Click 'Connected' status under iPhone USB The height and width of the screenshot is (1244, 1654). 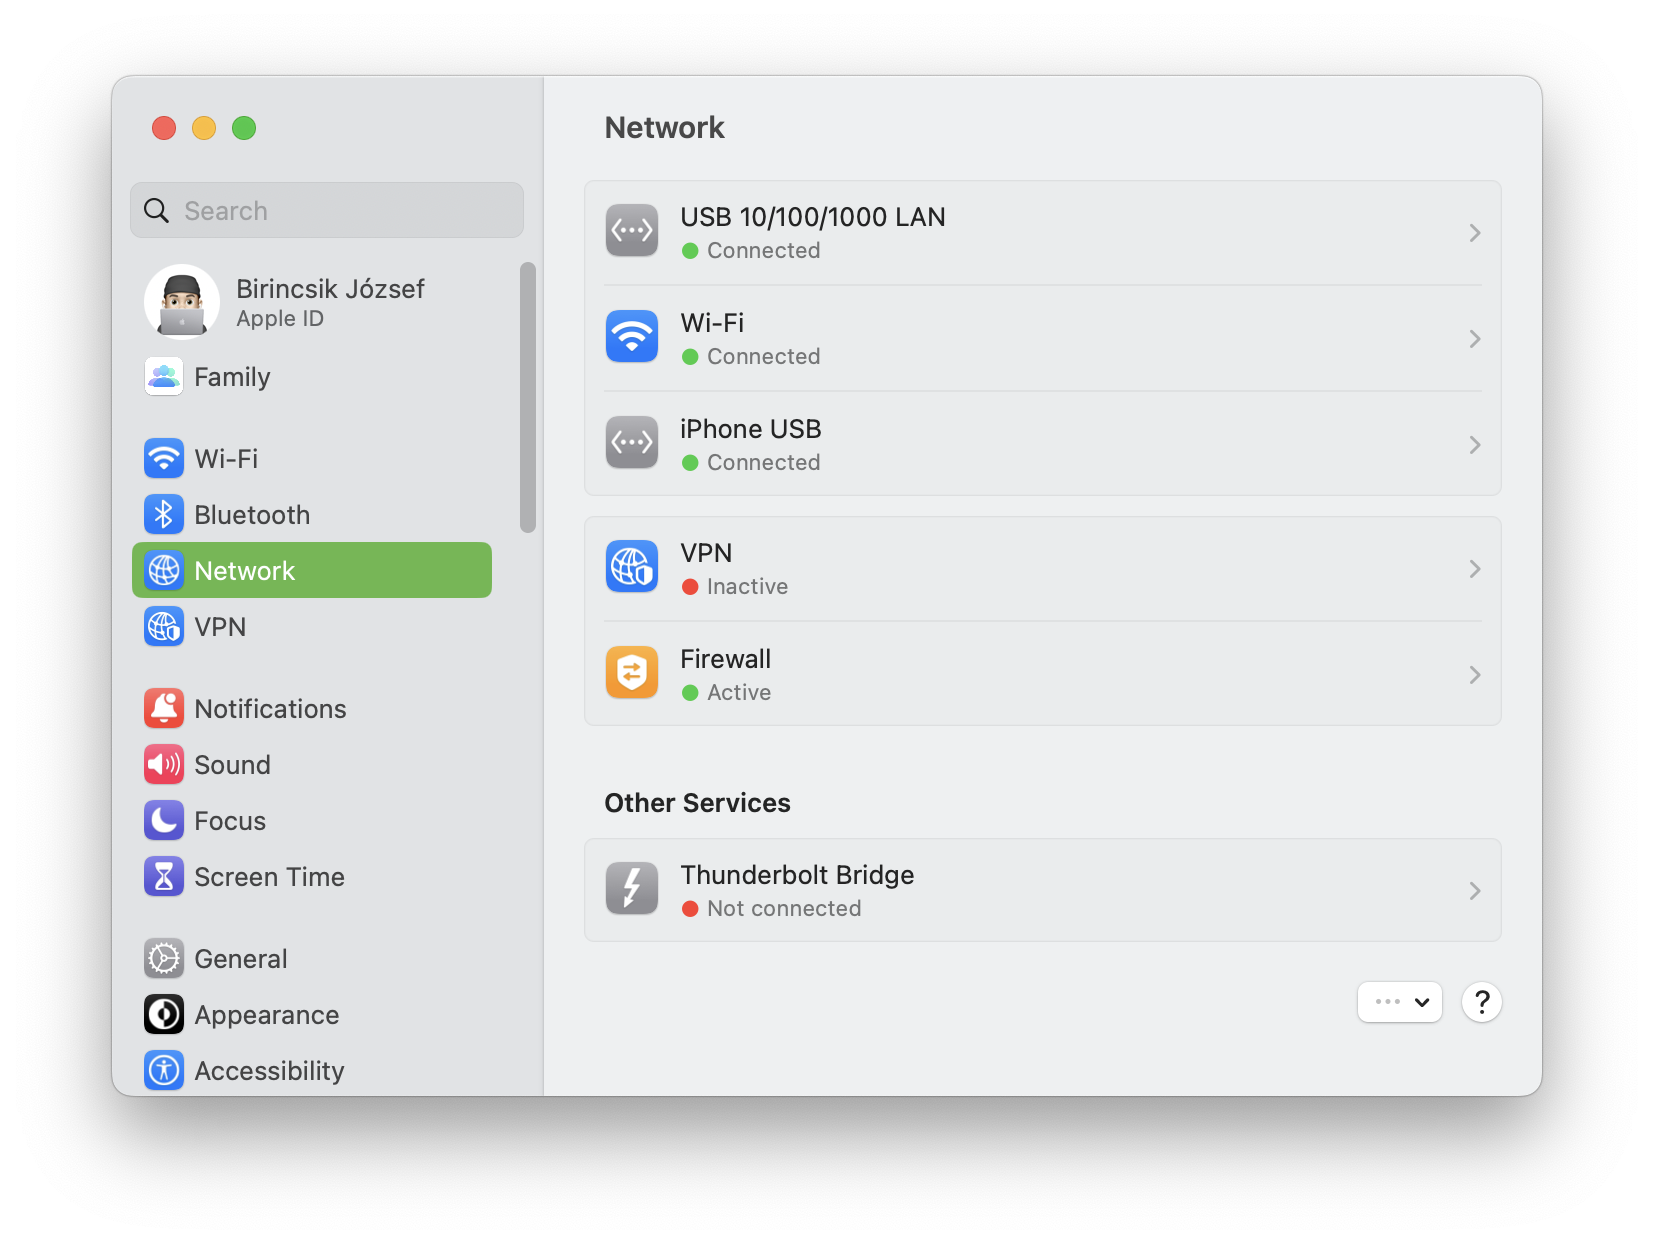764,463
